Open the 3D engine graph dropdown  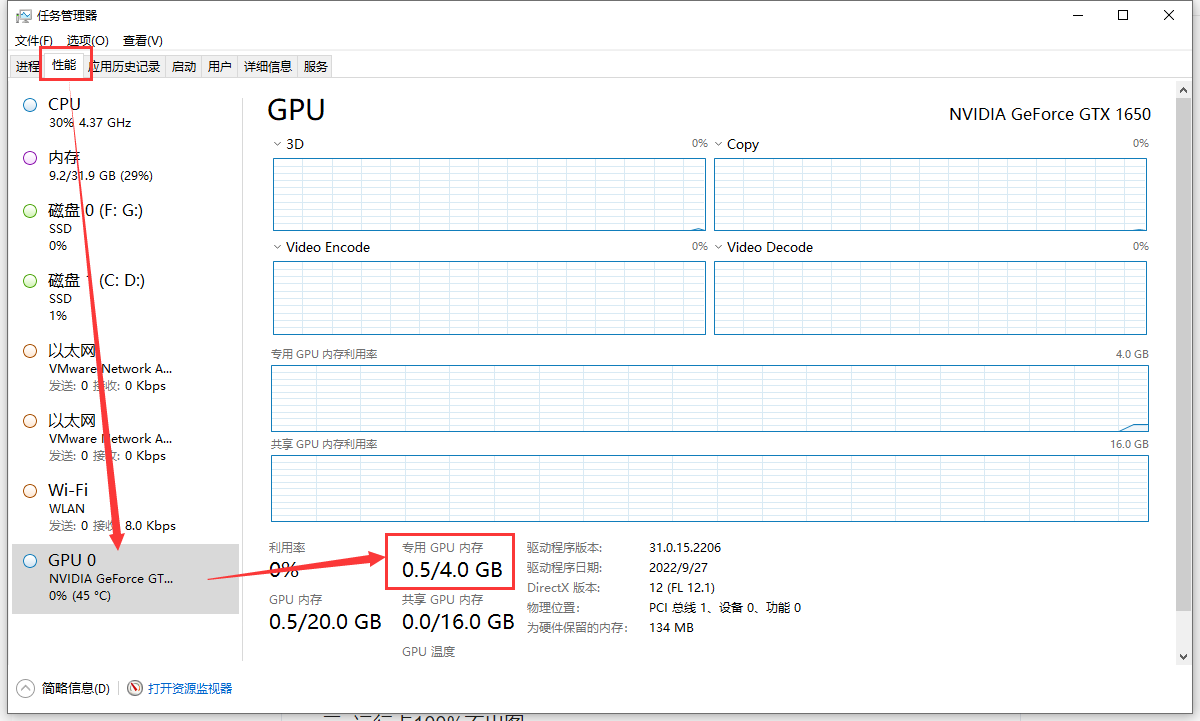click(278, 144)
